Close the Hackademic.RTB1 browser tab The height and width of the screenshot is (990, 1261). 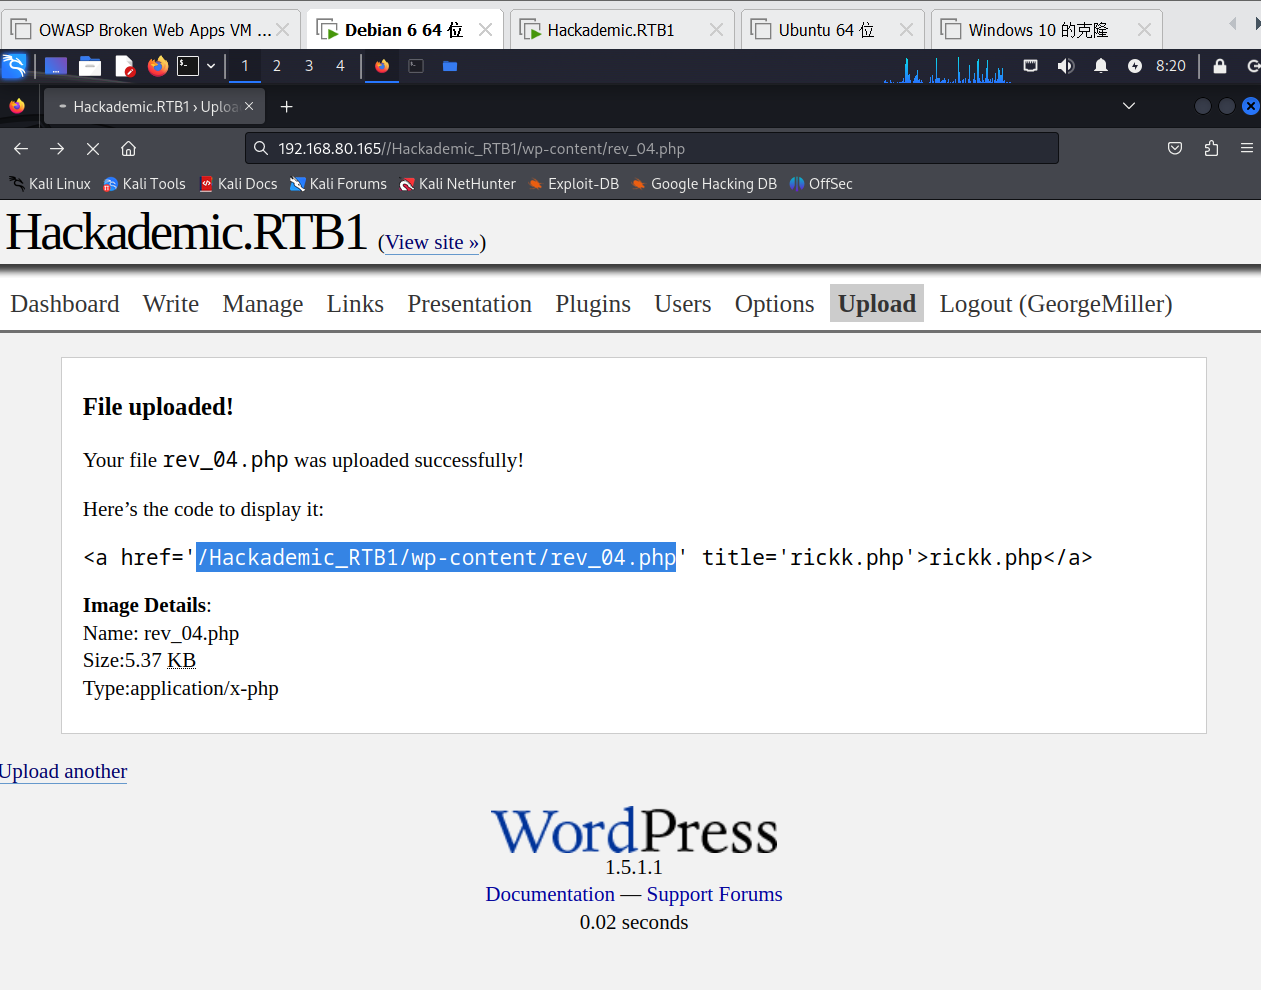pyautogui.click(x=249, y=106)
